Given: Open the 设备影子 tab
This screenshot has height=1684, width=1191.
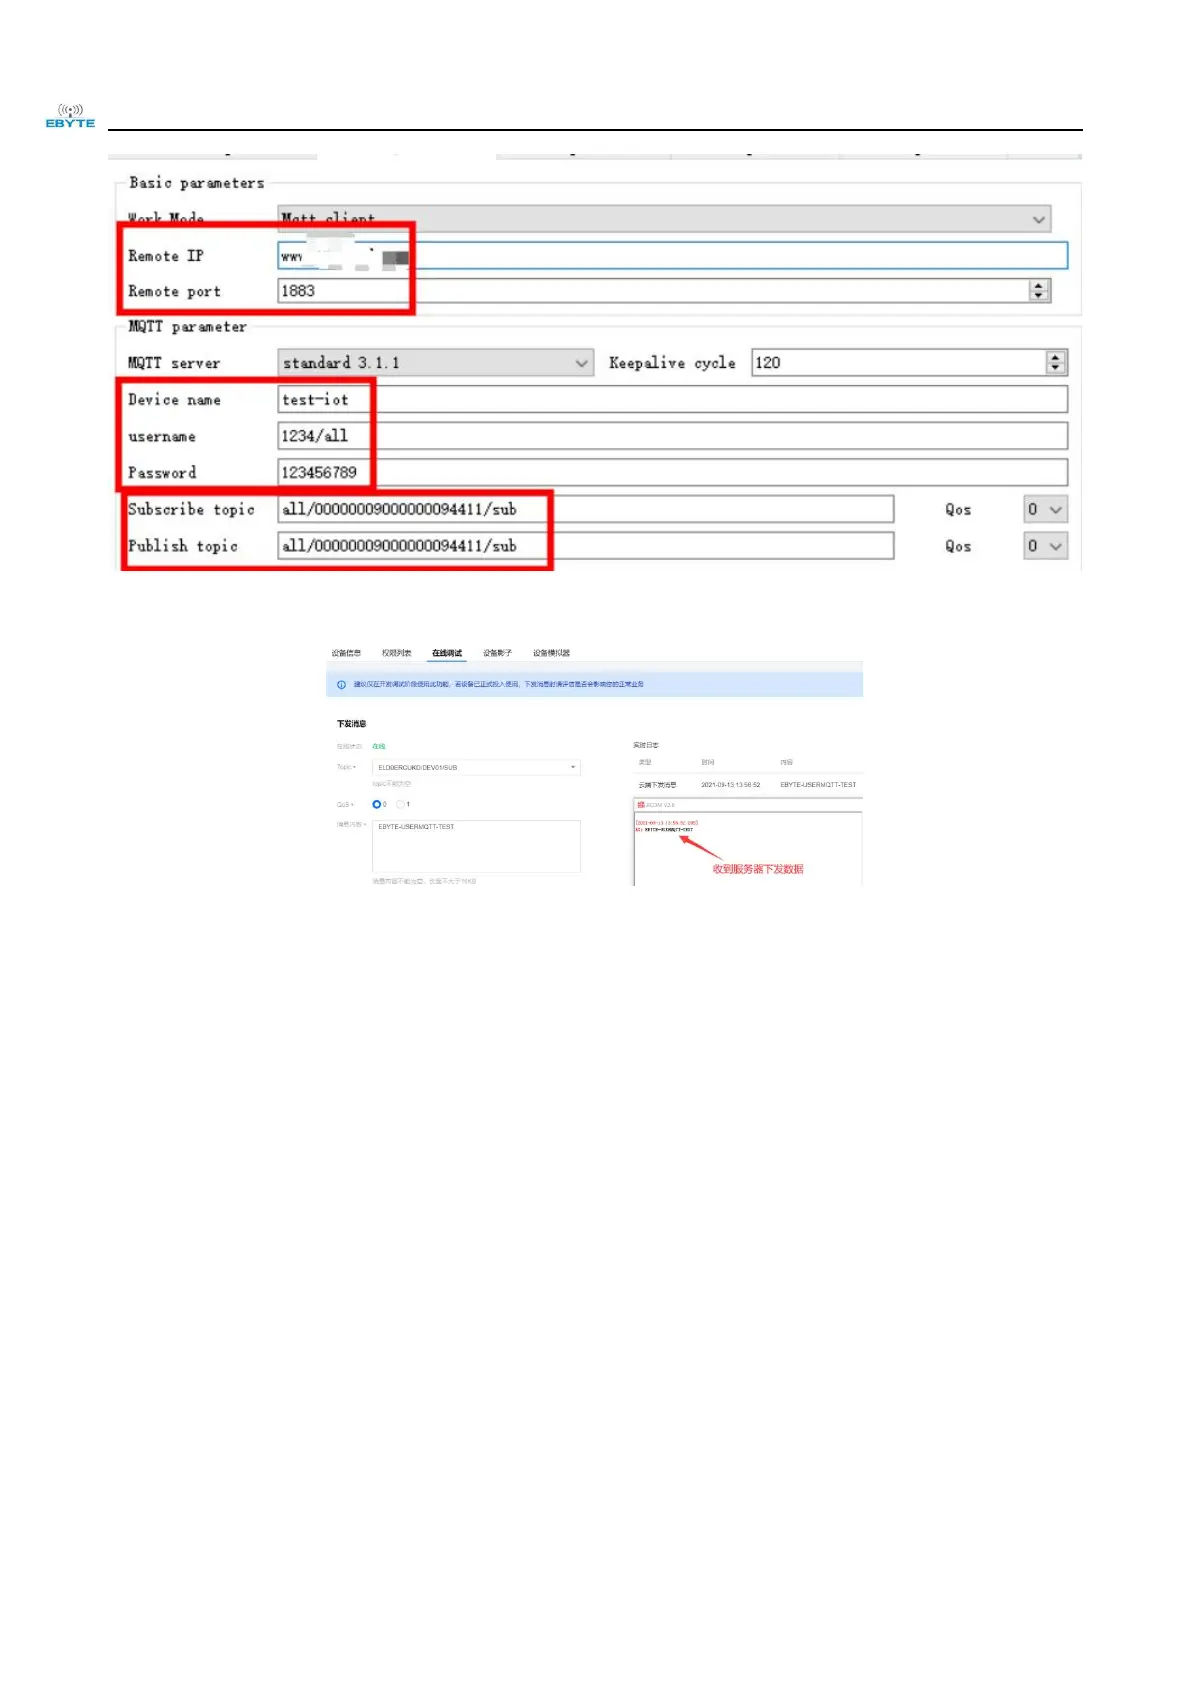Looking at the screenshot, I should coord(497,653).
